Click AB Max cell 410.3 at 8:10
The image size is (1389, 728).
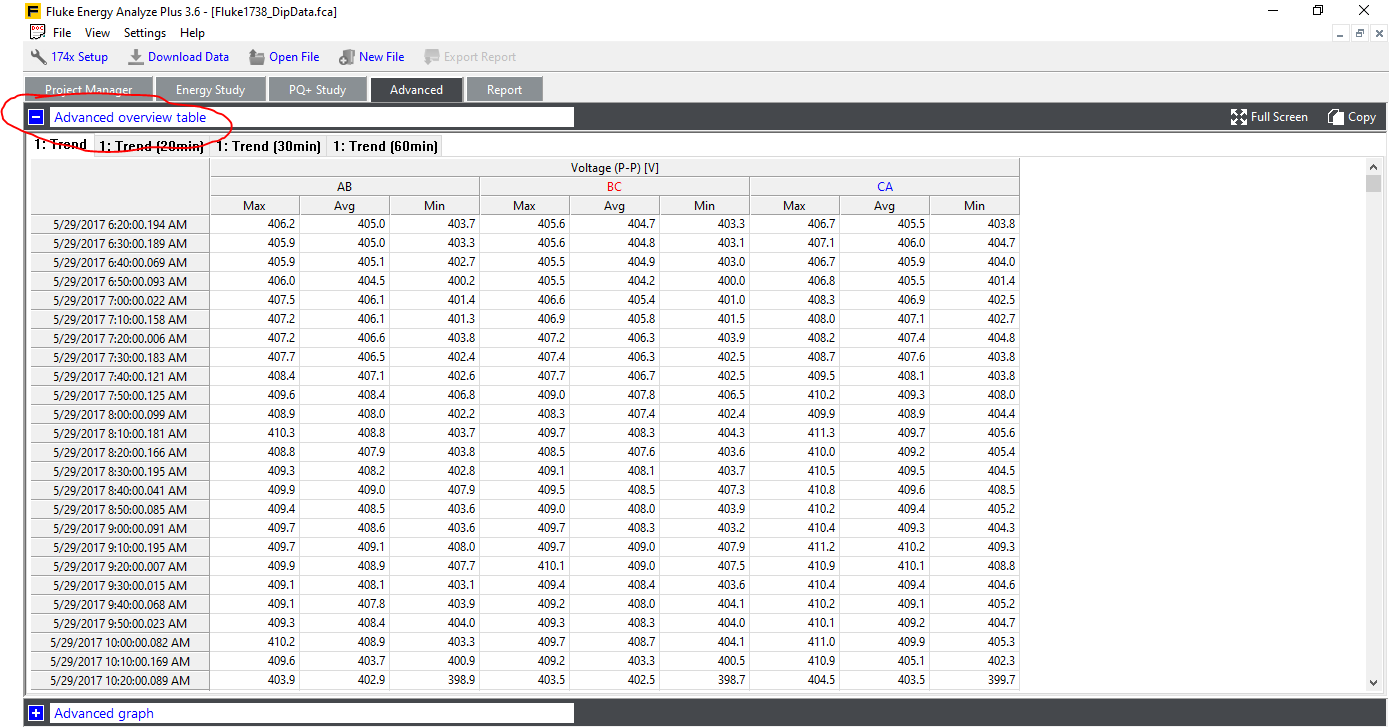pos(255,433)
